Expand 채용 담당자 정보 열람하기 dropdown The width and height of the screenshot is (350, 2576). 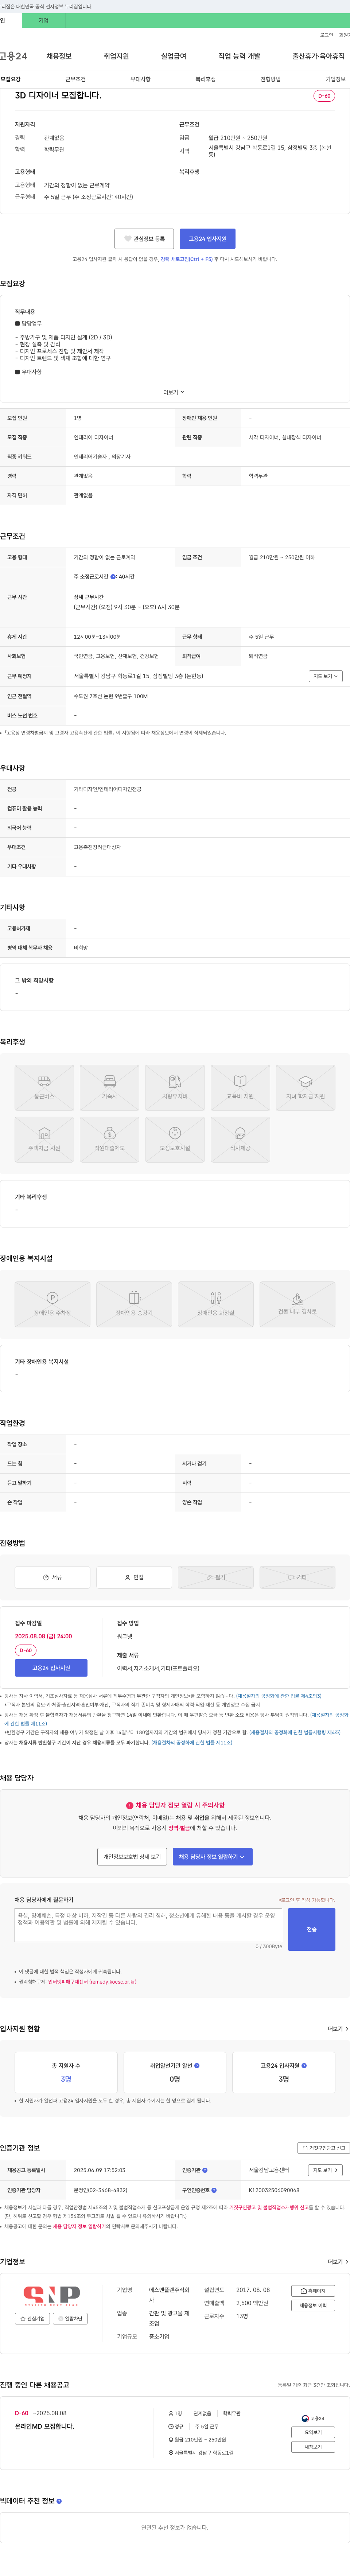point(213,1857)
